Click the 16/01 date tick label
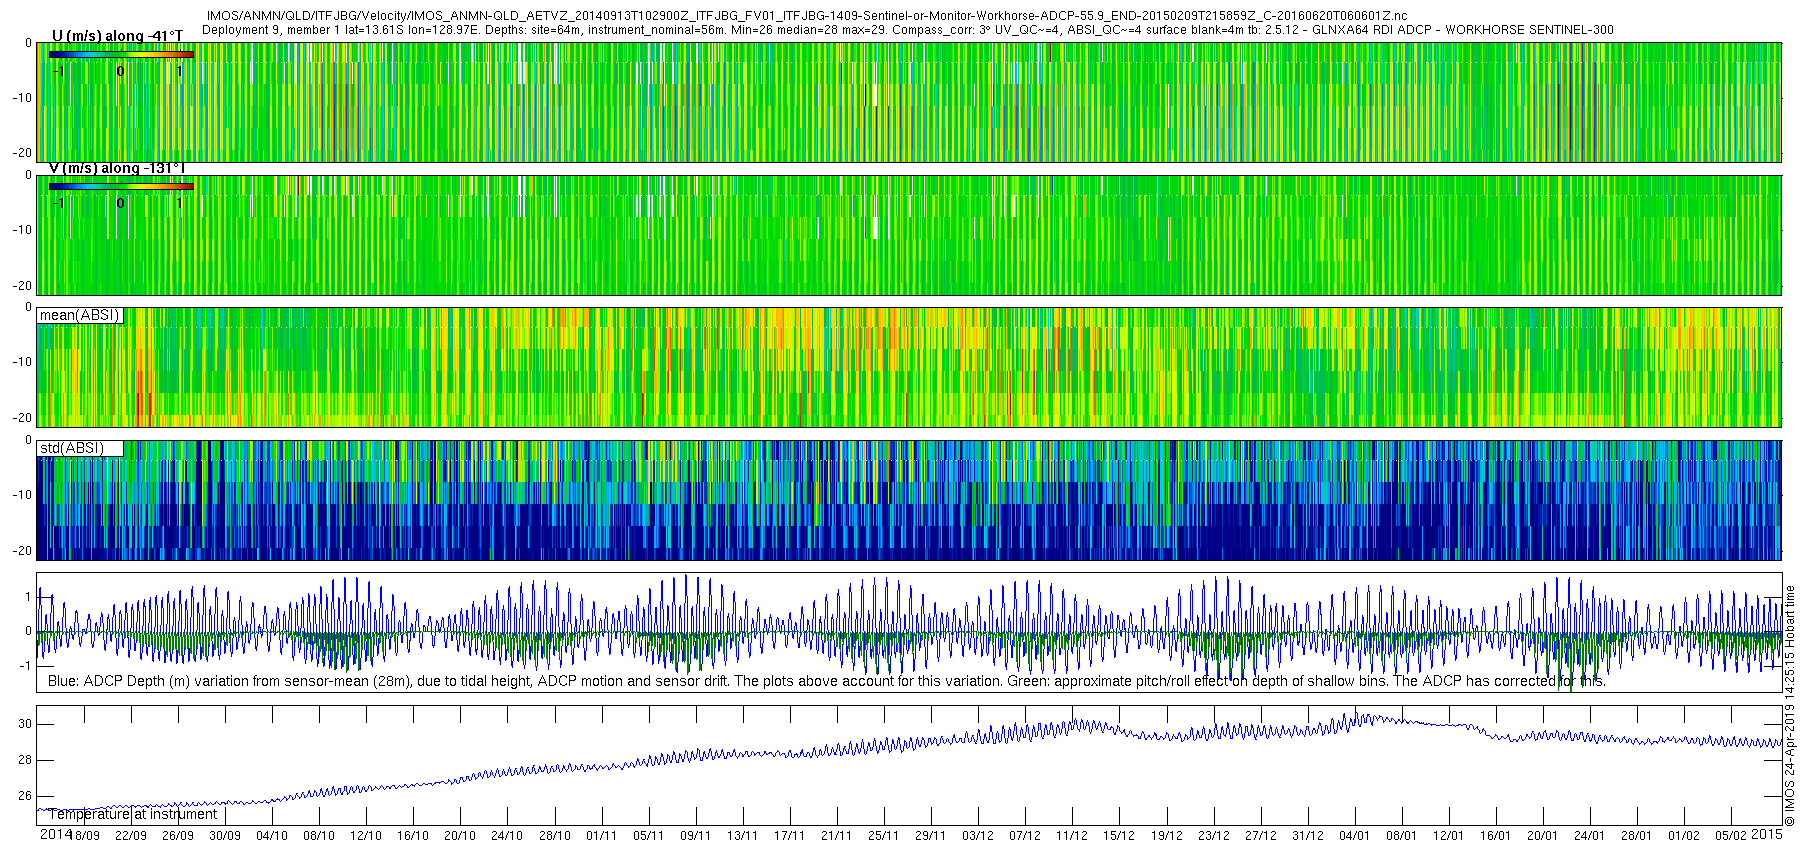Viewport: 1800px width, 850px height. [1495, 836]
